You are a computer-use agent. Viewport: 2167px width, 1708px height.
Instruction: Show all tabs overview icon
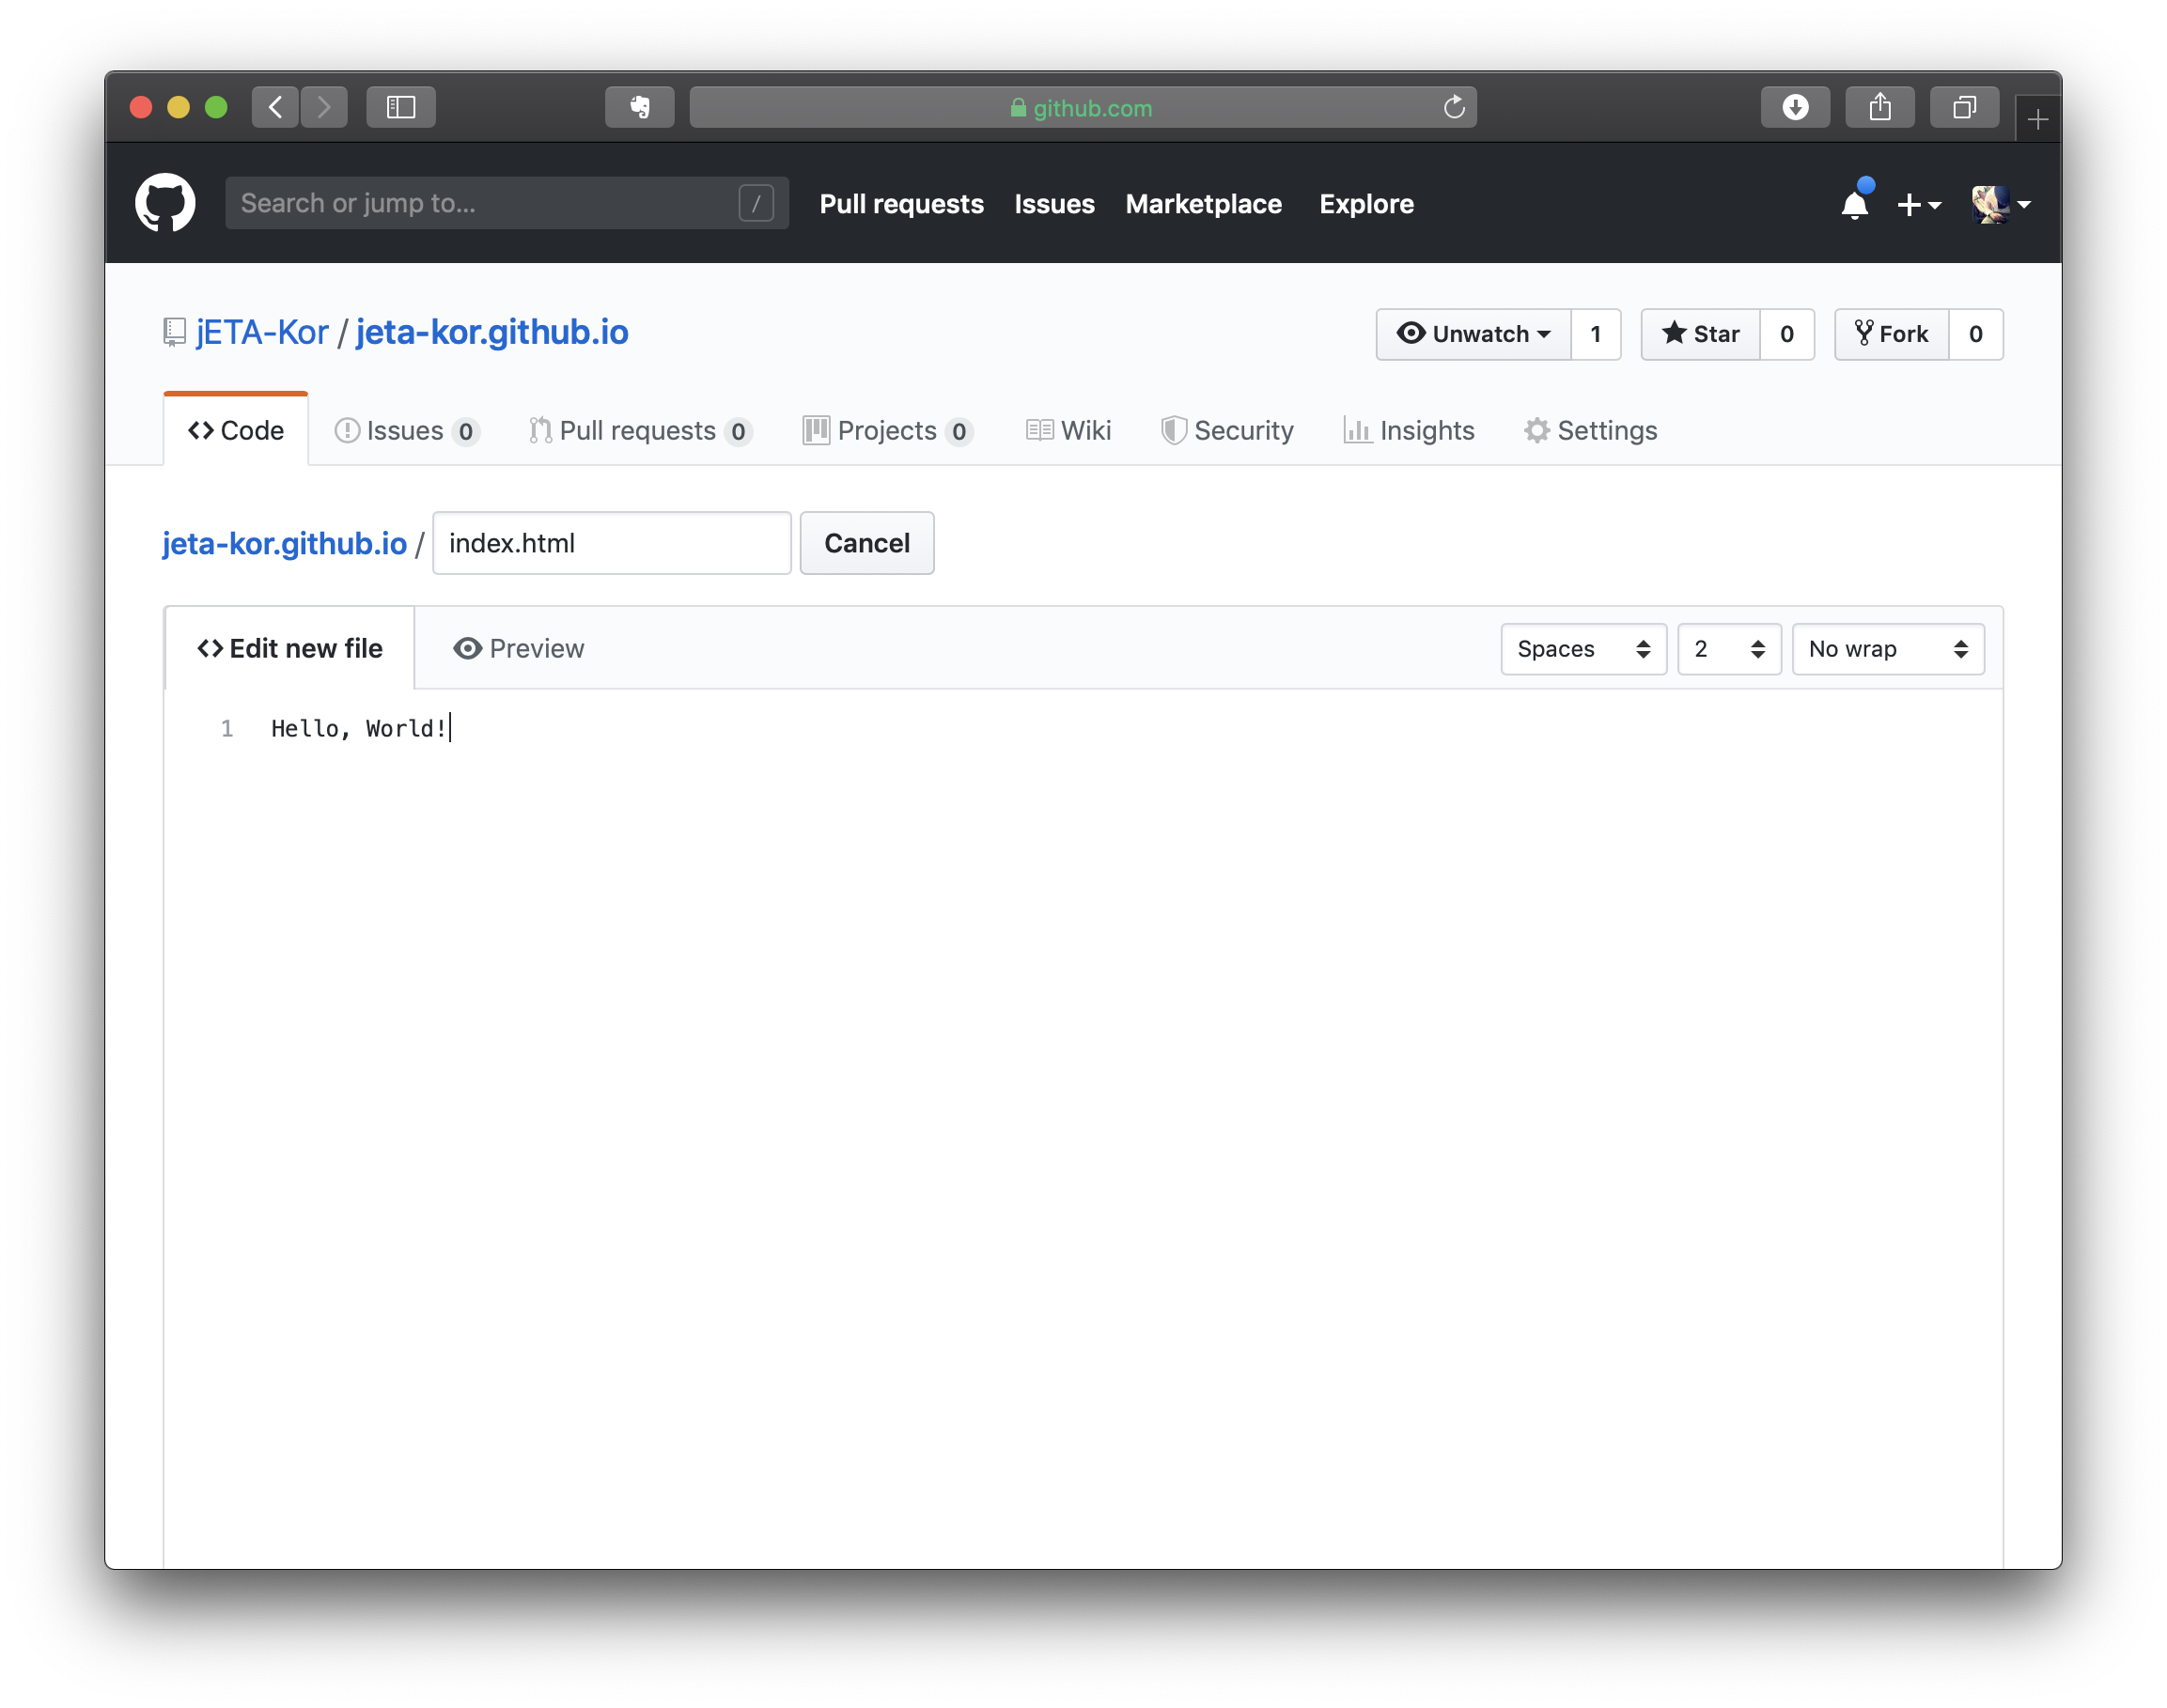point(1964,107)
